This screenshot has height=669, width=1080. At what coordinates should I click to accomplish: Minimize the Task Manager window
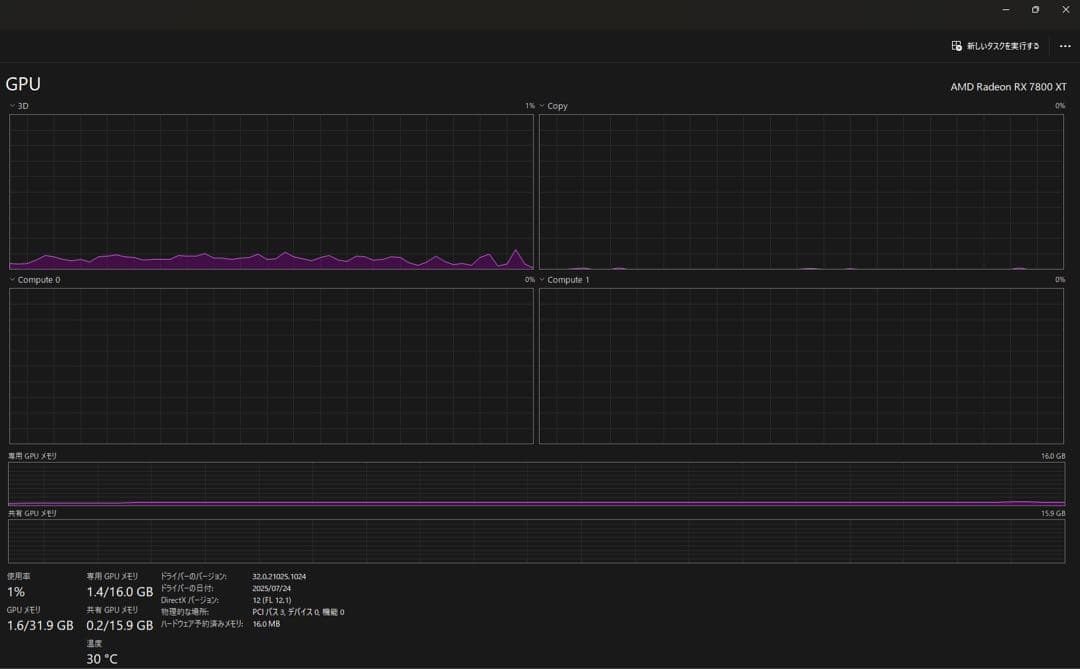1006,10
